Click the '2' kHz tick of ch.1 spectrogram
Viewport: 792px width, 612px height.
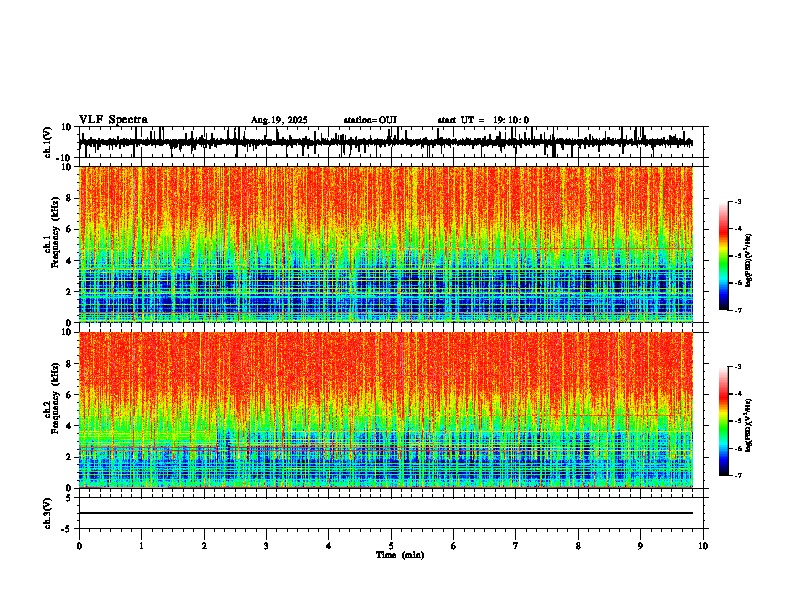click(x=69, y=292)
